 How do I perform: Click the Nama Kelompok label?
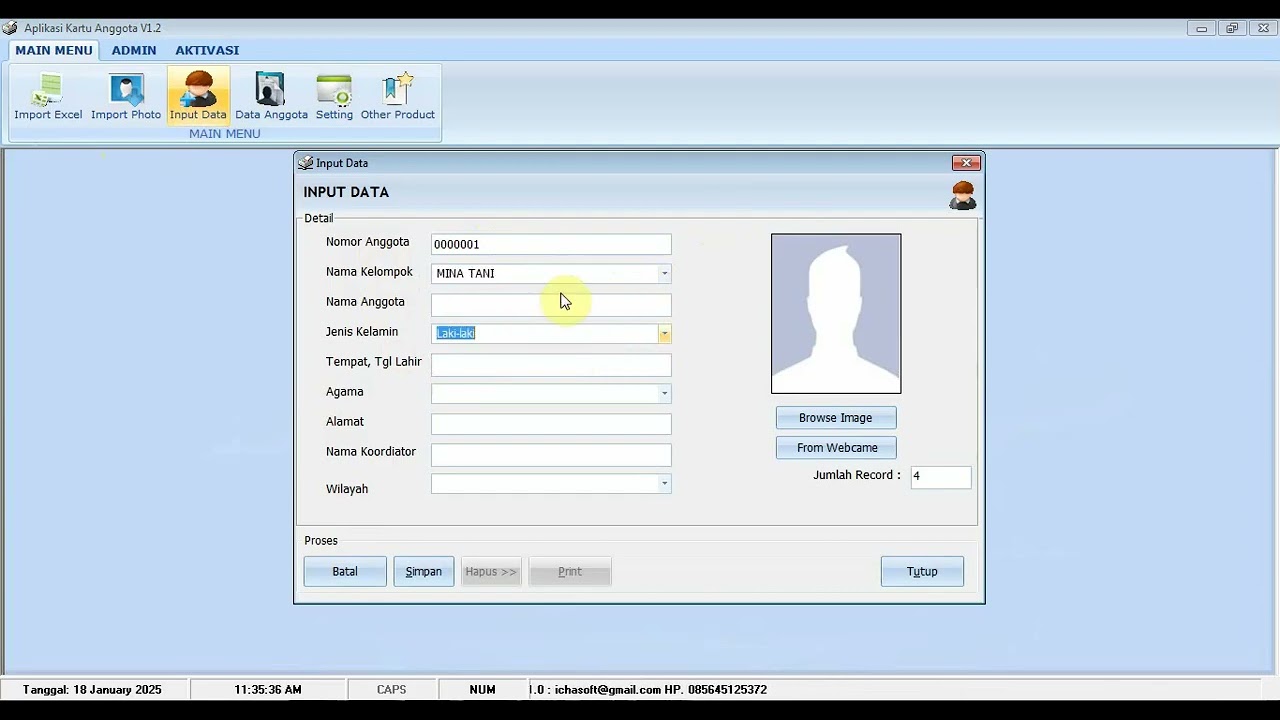click(369, 272)
